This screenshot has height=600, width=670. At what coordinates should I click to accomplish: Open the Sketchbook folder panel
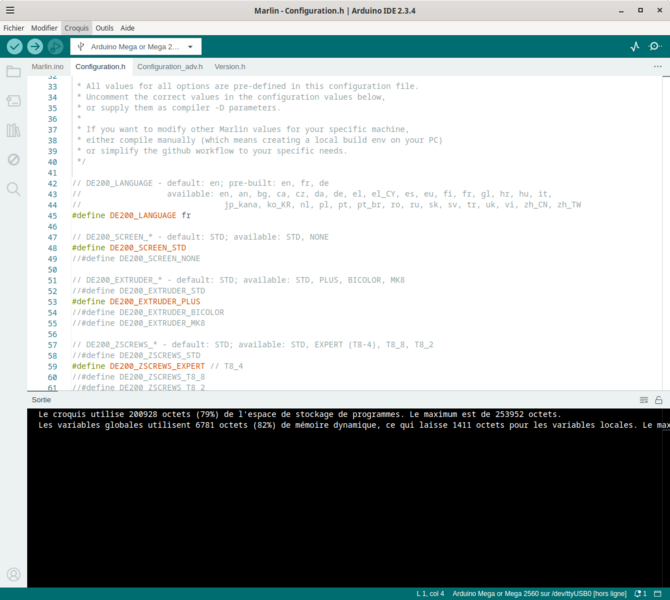coord(13,71)
